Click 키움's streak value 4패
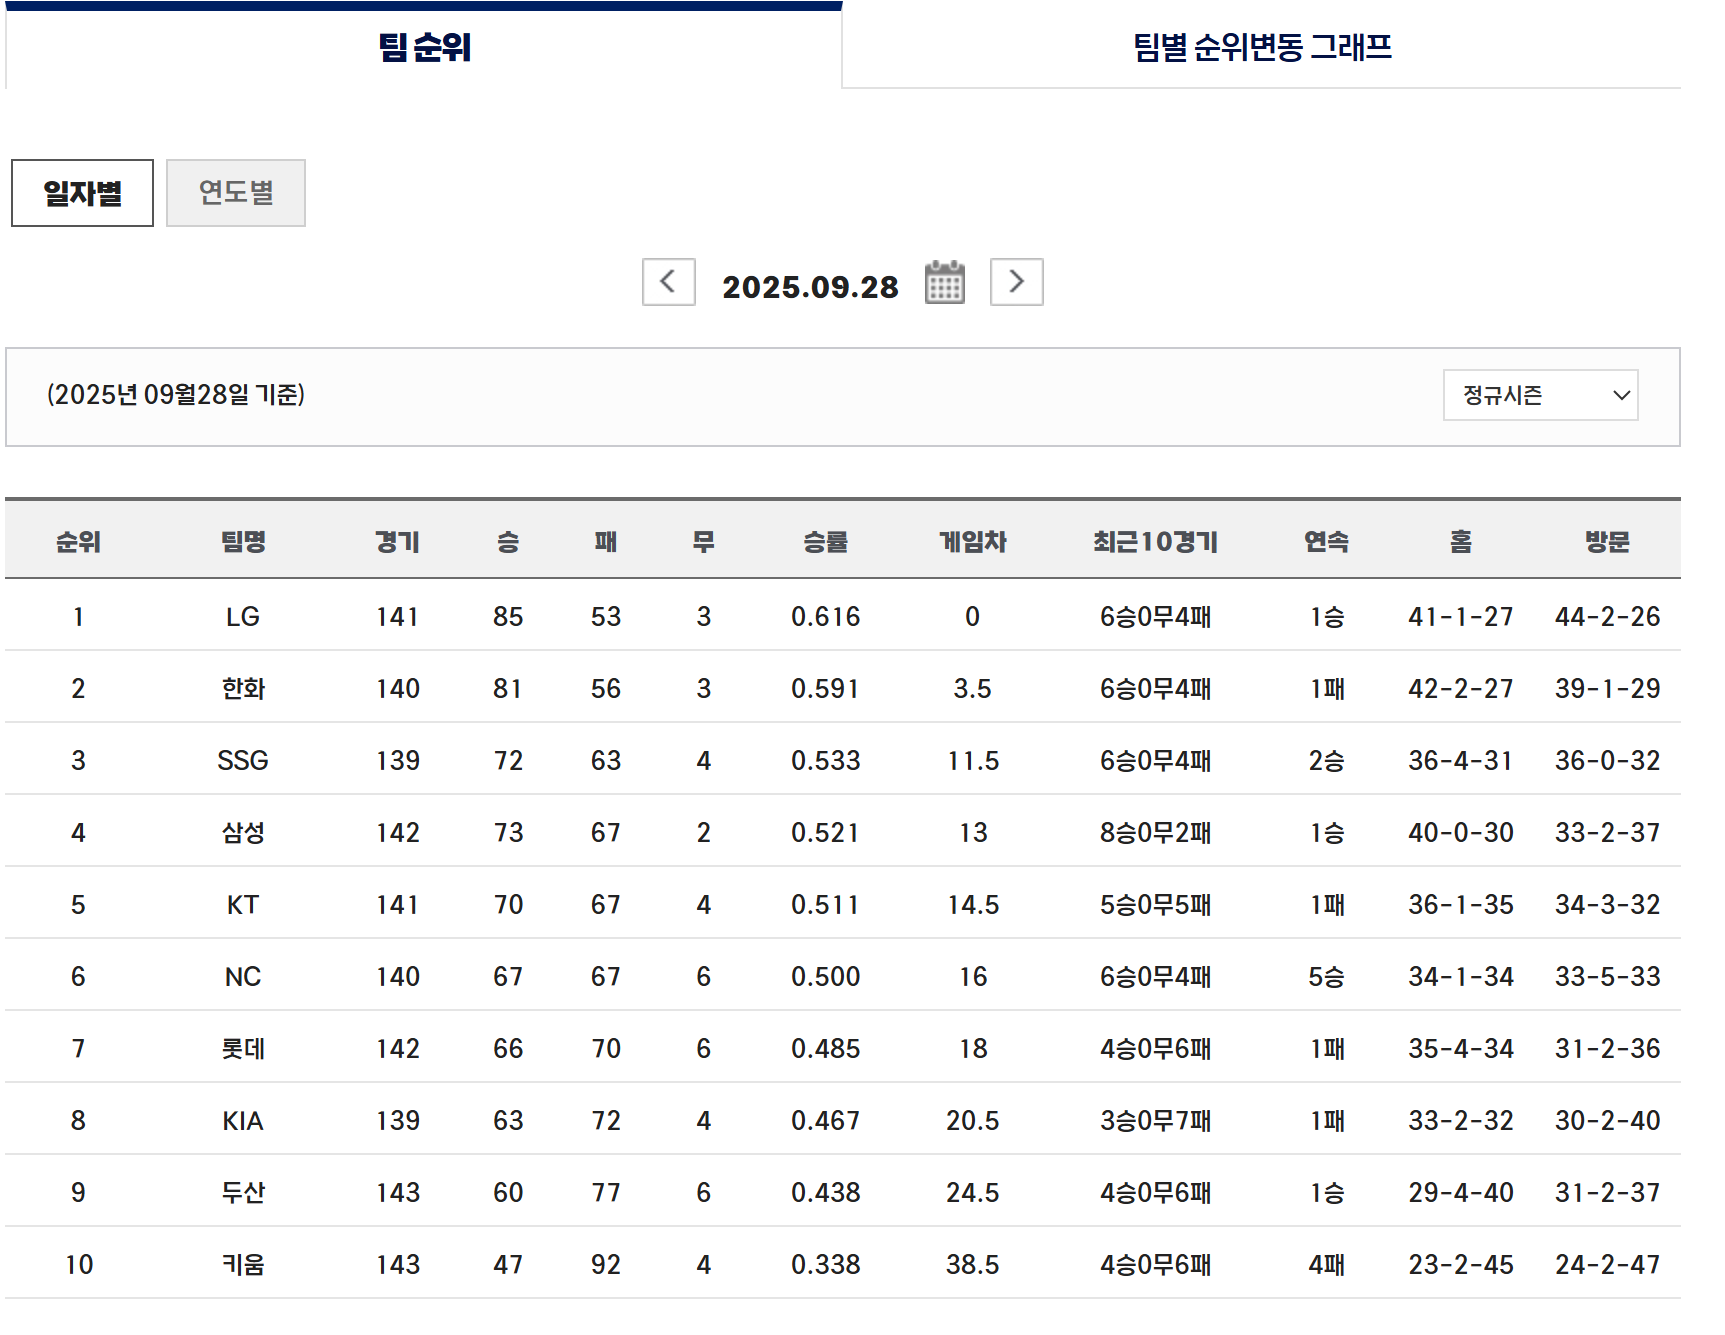Screen dimensions: 1725x1335 click(x=1326, y=1264)
